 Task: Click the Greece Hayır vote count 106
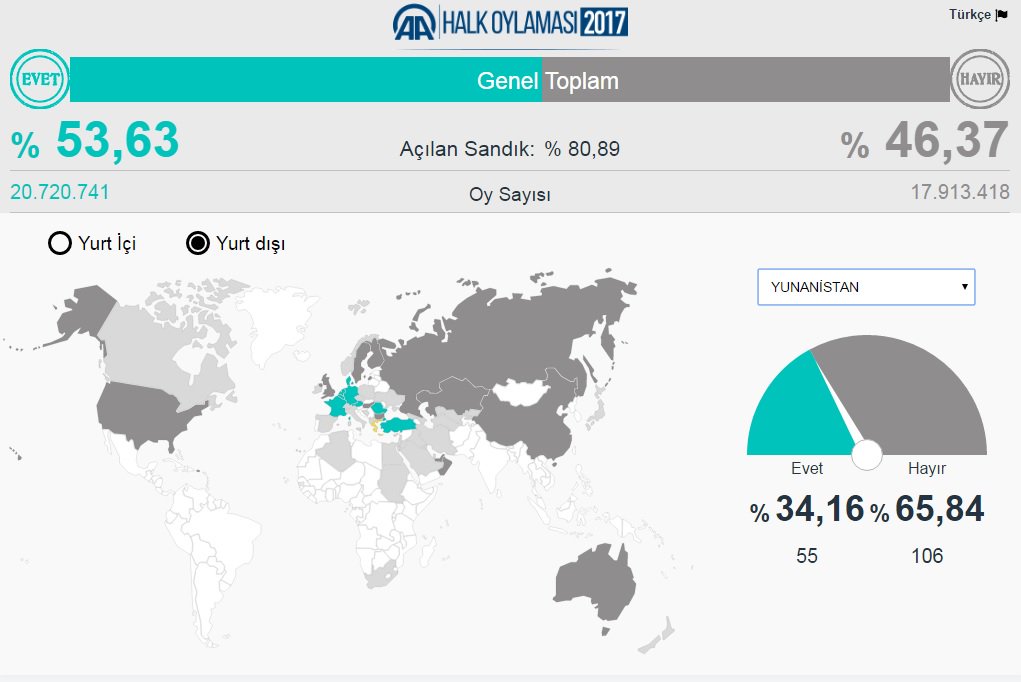tap(927, 556)
